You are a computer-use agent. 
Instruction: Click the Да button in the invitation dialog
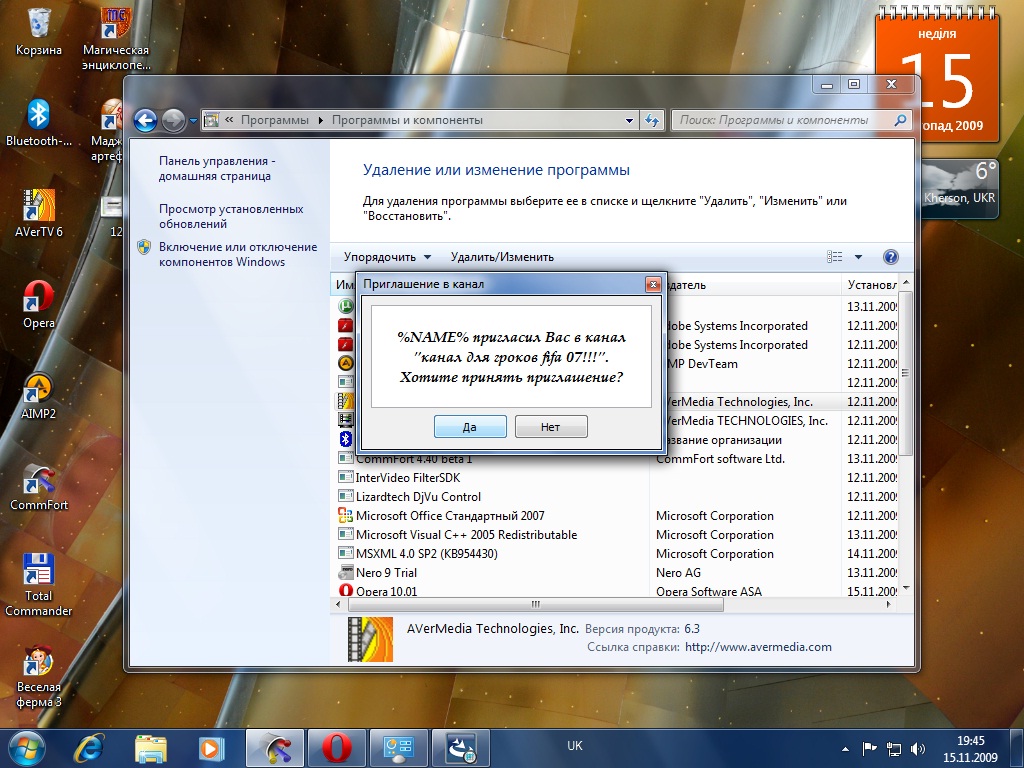[x=470, y=427]
